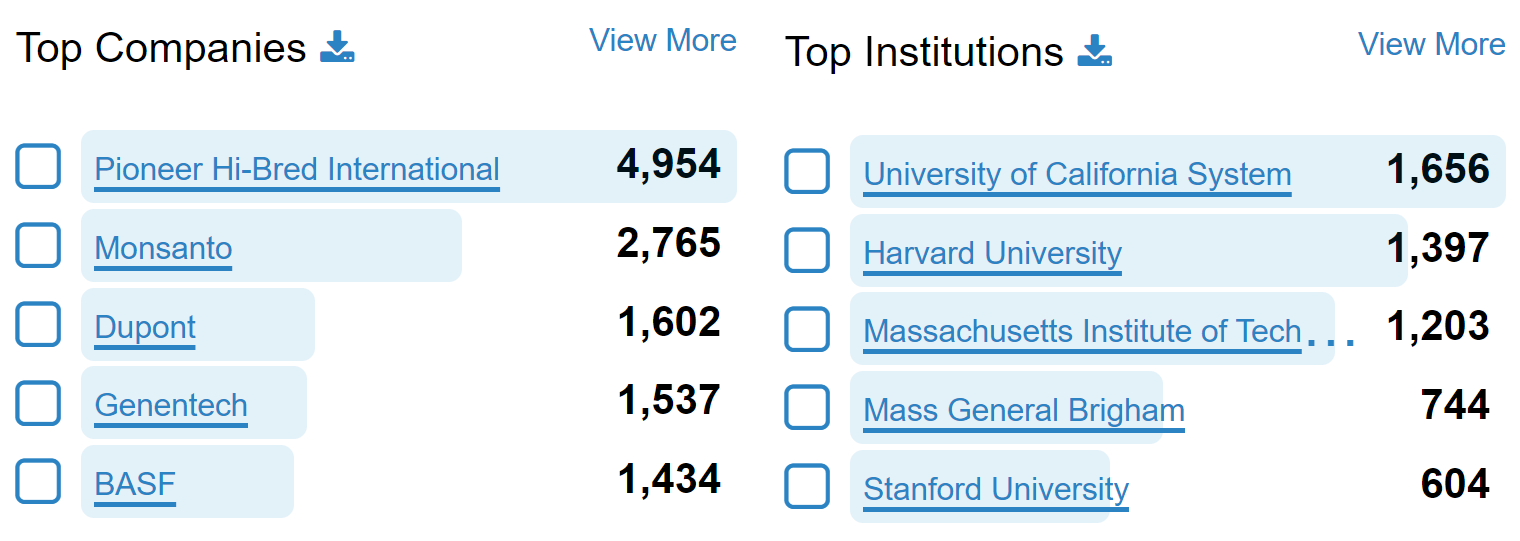Open View More for Top Companies
Screen dimensions: 1520x541
[662, 40]
